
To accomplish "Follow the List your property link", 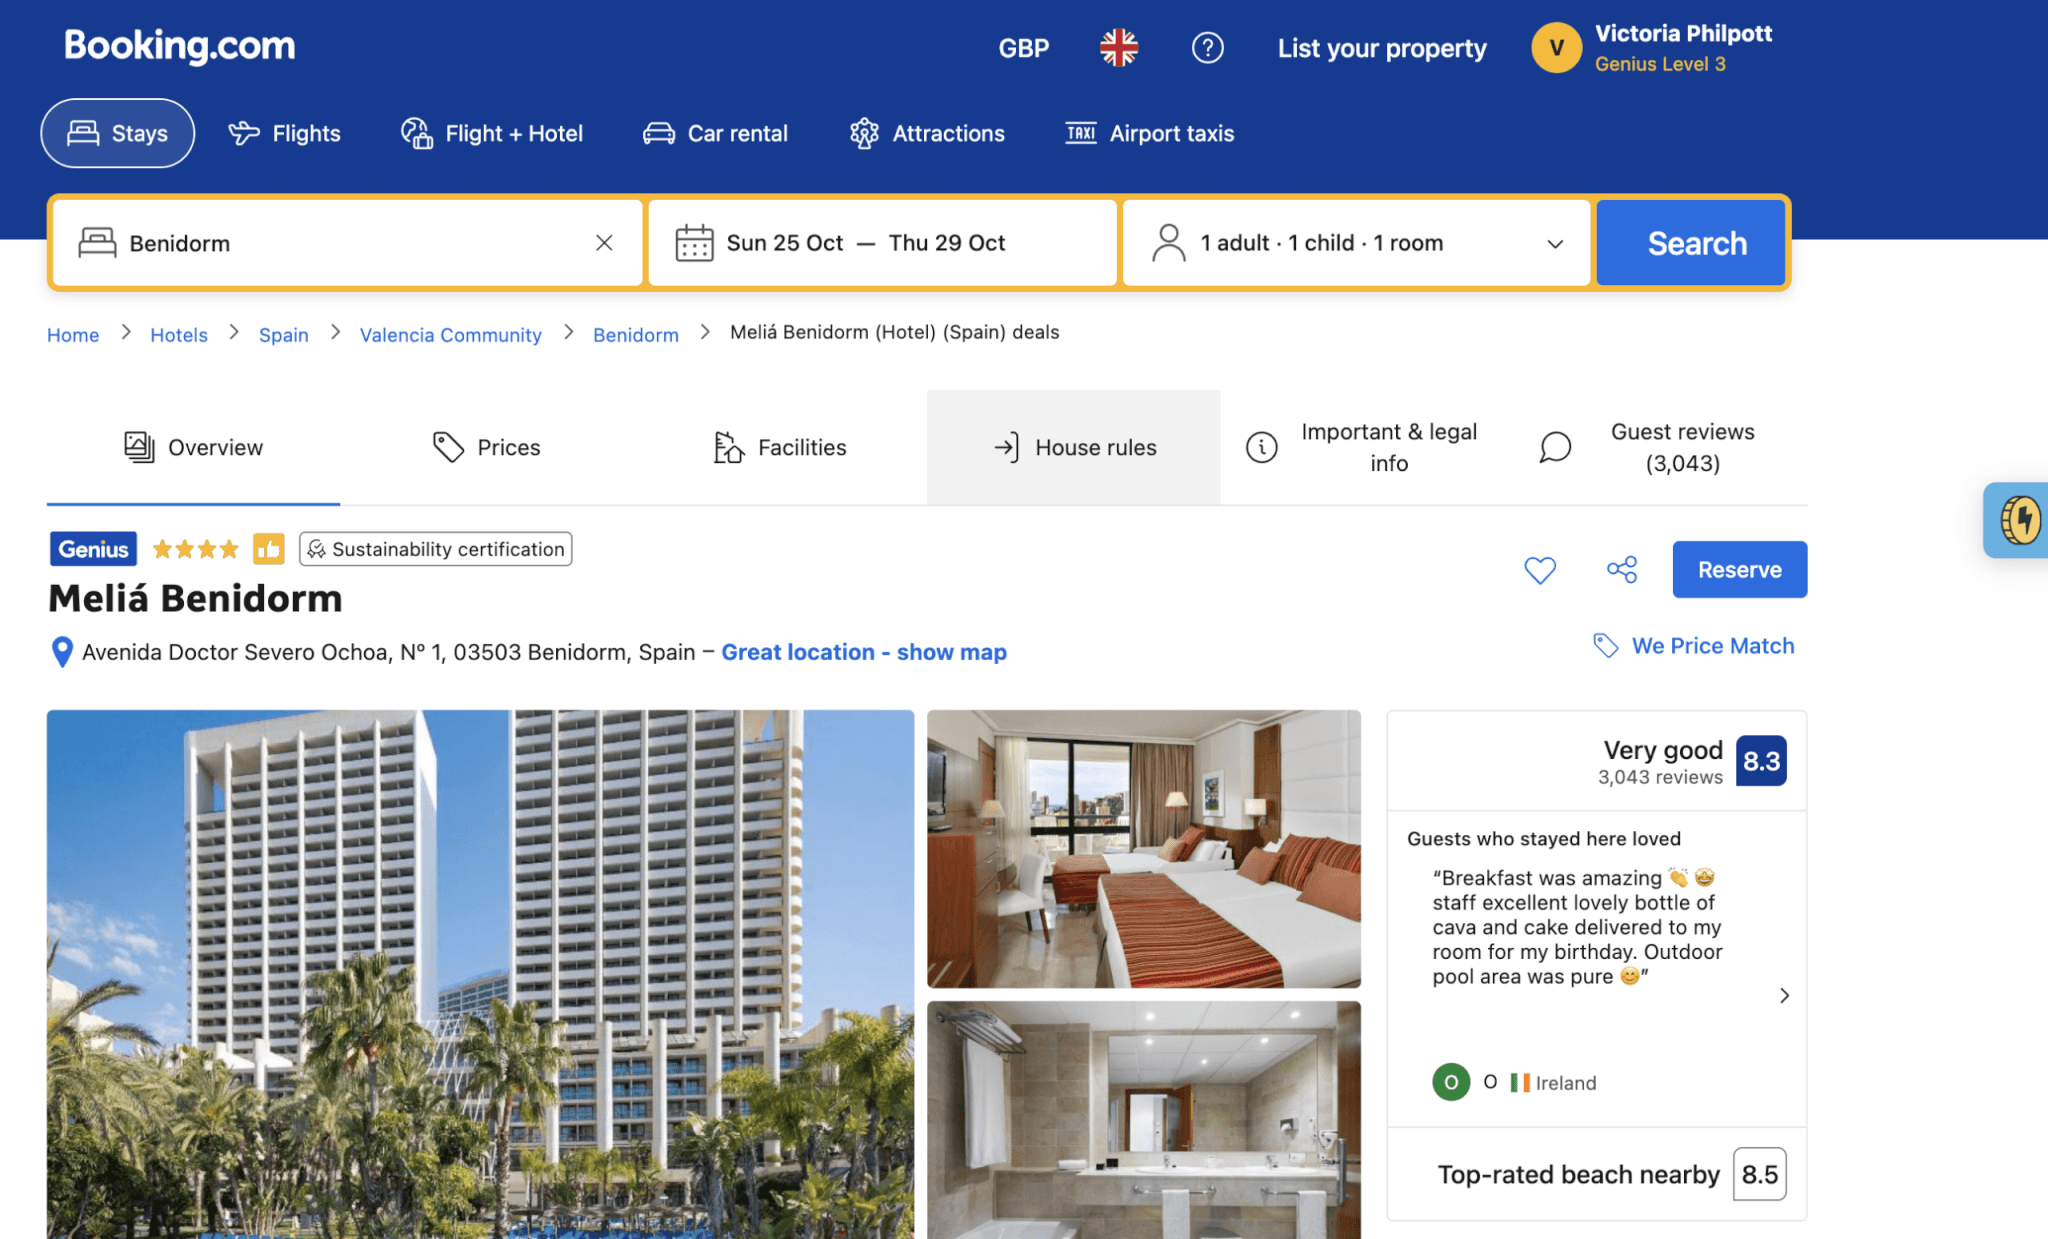I will pyautogui.click(x=1381, y=48).
